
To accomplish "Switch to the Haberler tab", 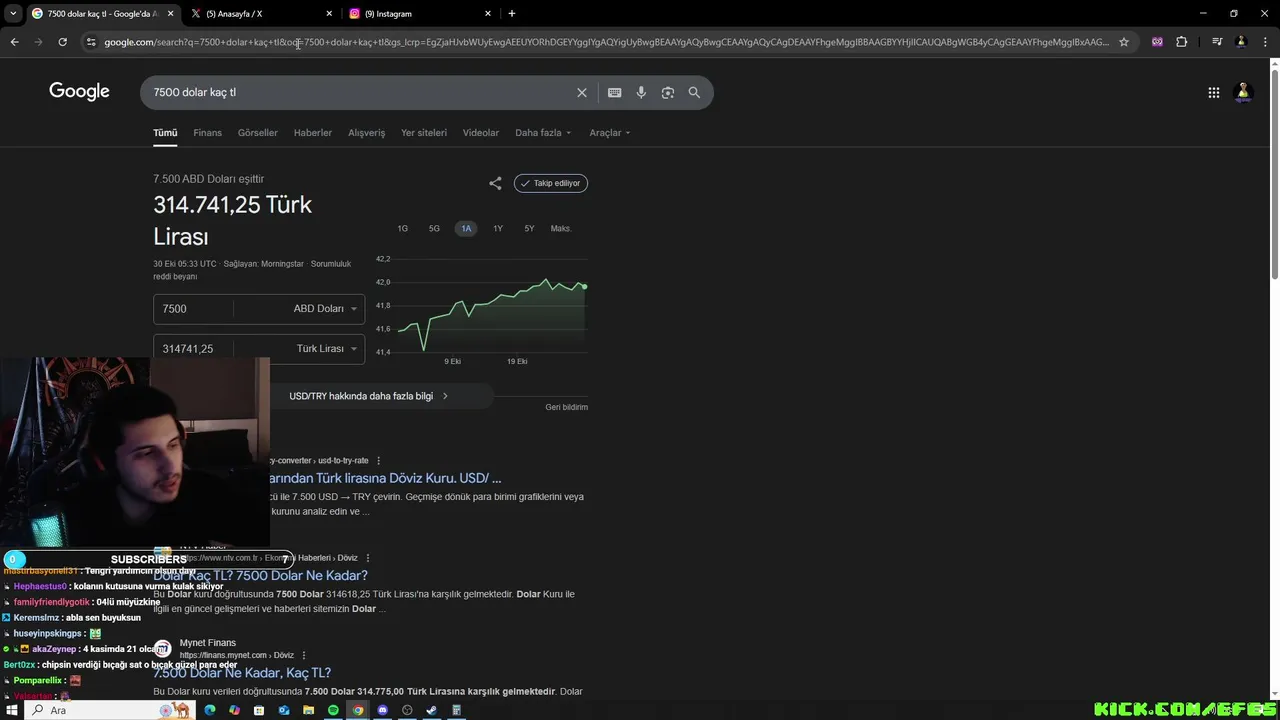I will (x=313, y=132).
